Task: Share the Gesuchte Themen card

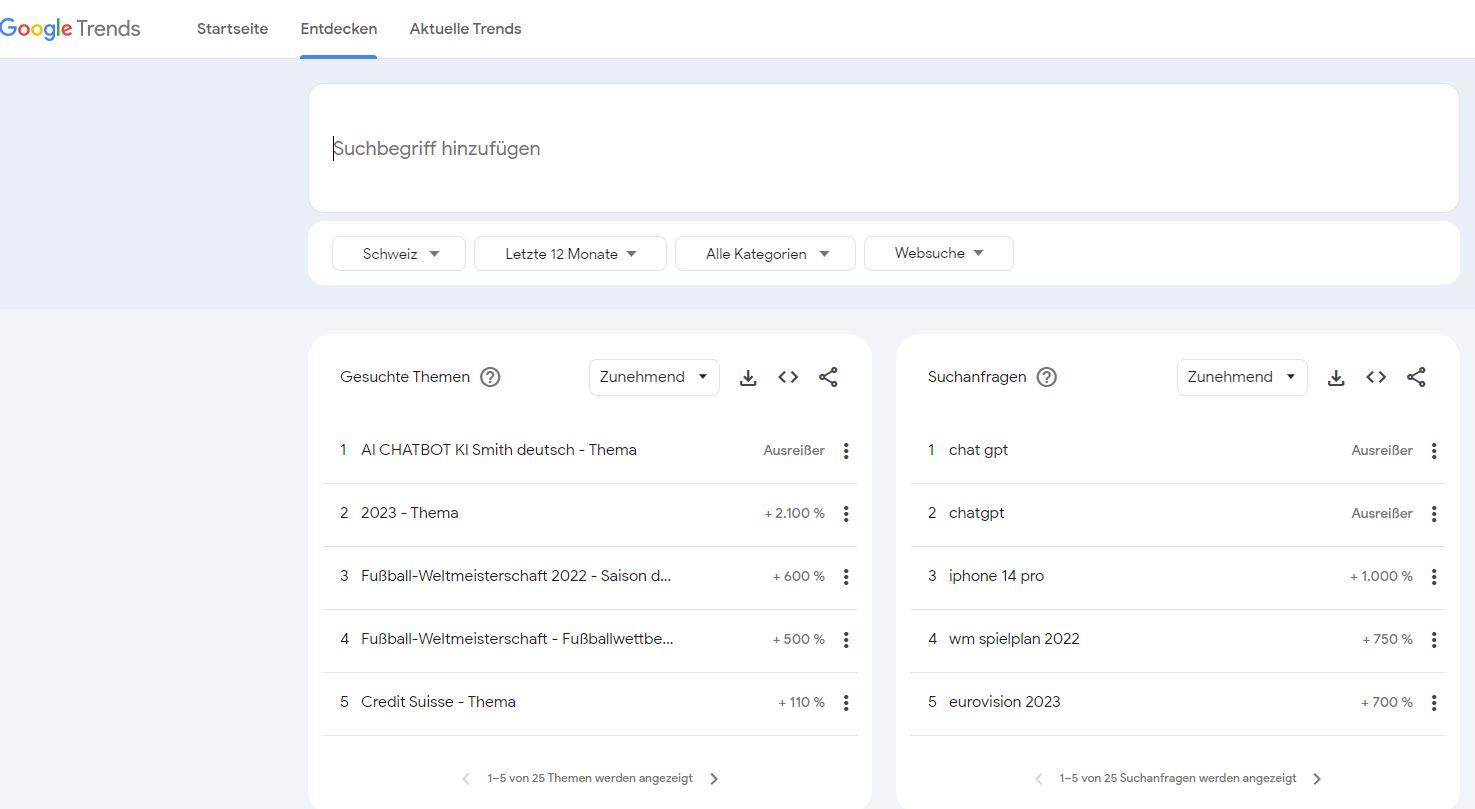Action: (x=828, y=377)
